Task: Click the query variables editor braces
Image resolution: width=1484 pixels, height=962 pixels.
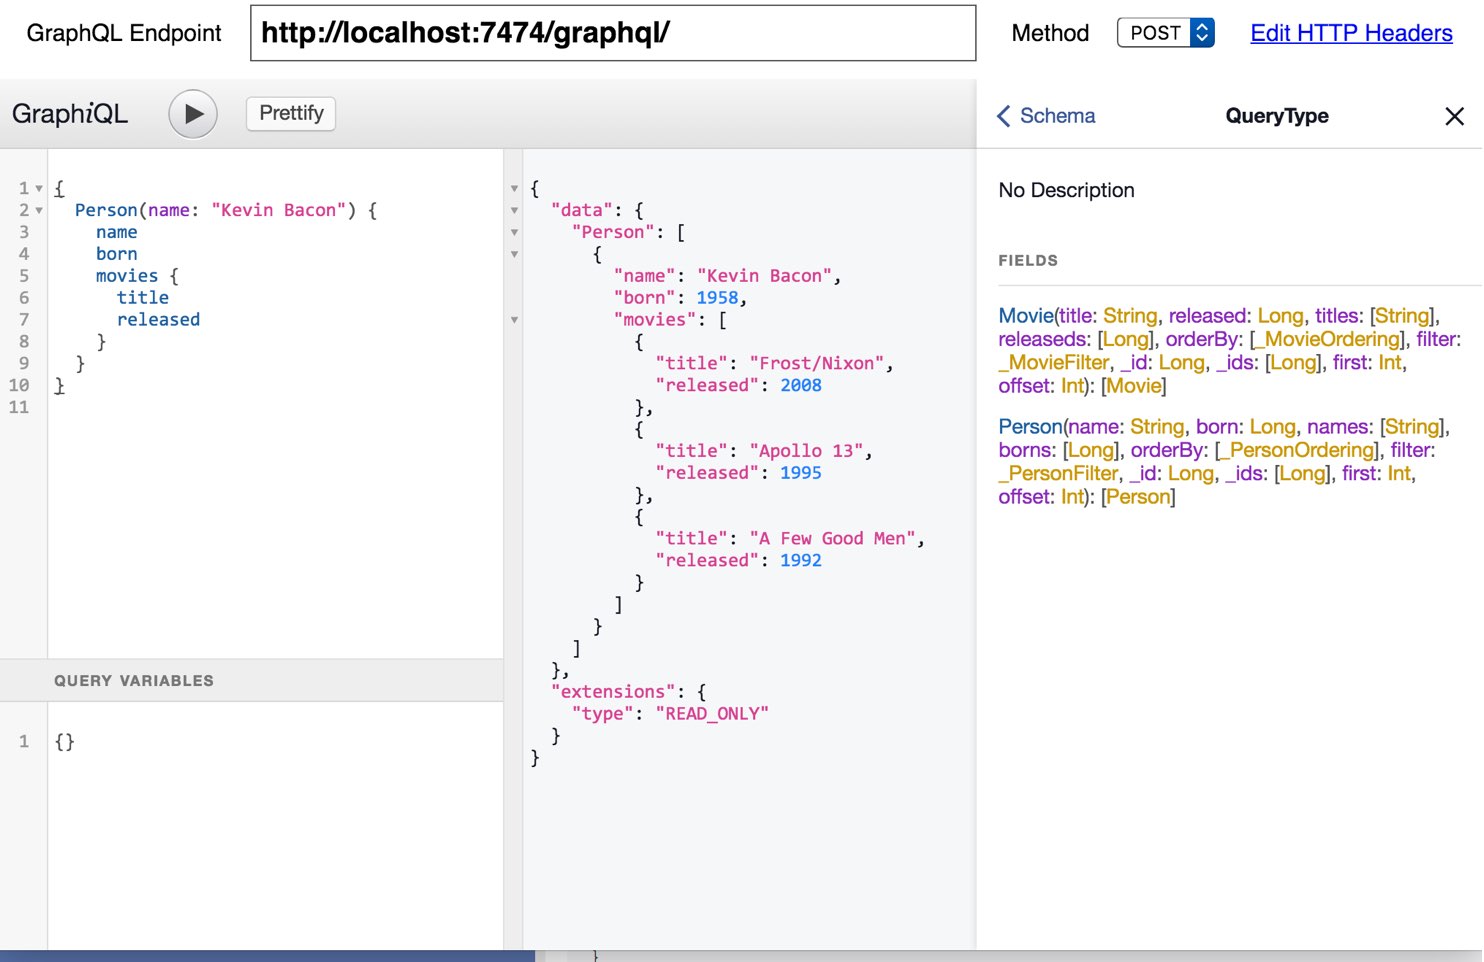Action: coord(65,742)
